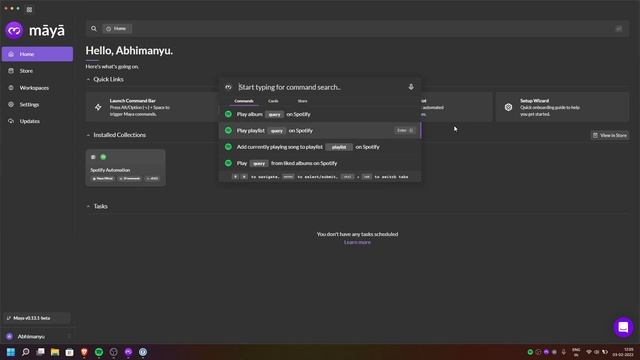Click Spotify icon beside Play album command

coord(228,114)
